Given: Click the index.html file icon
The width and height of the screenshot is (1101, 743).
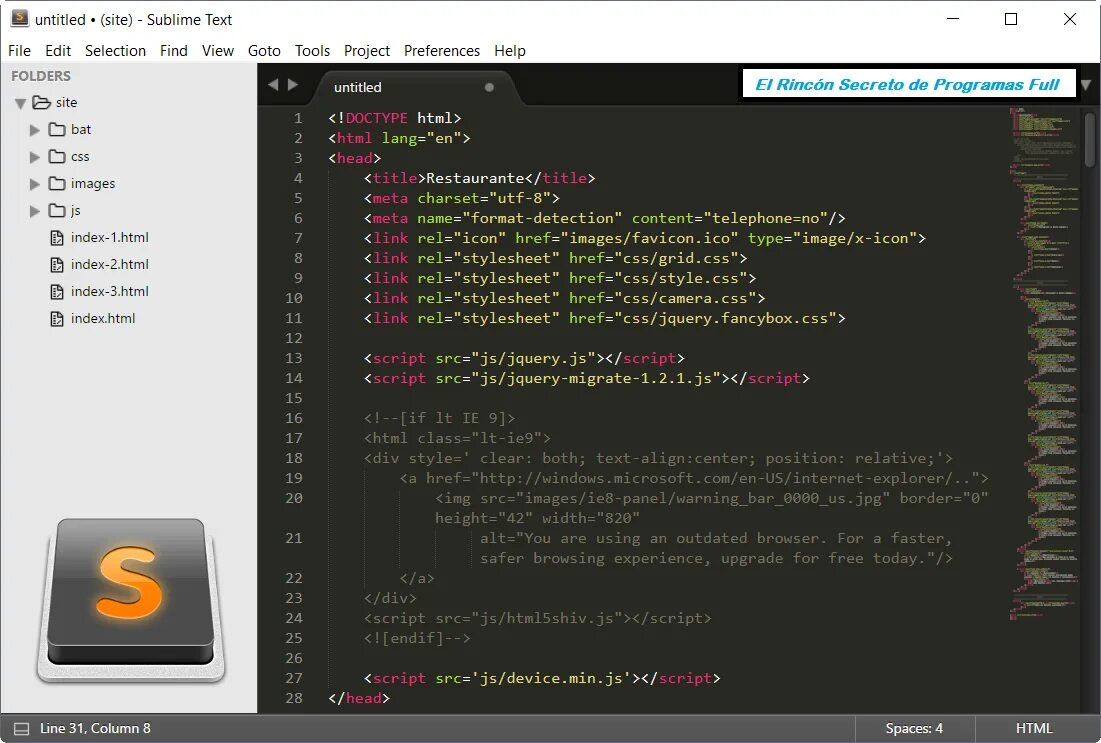Looking at the screenshot, I should [x=57, y=319].
